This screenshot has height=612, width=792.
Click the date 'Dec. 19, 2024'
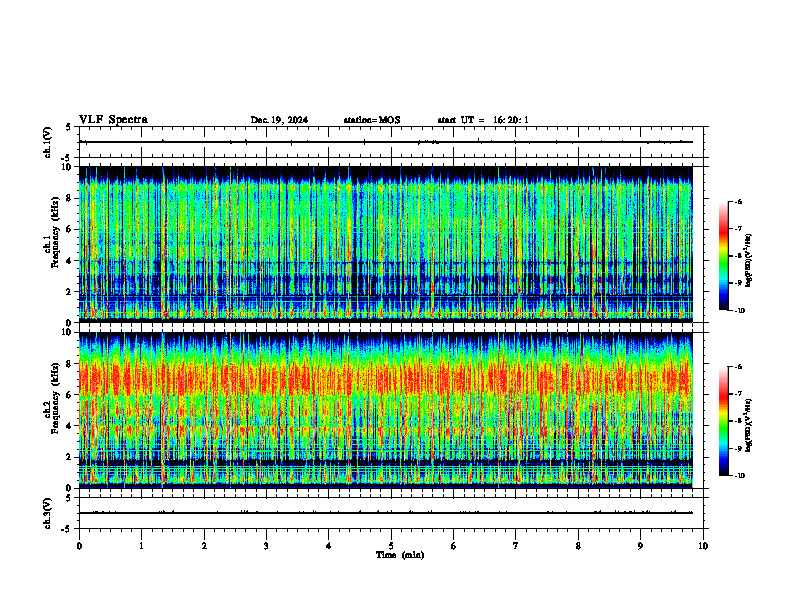(x=279, y=120)
